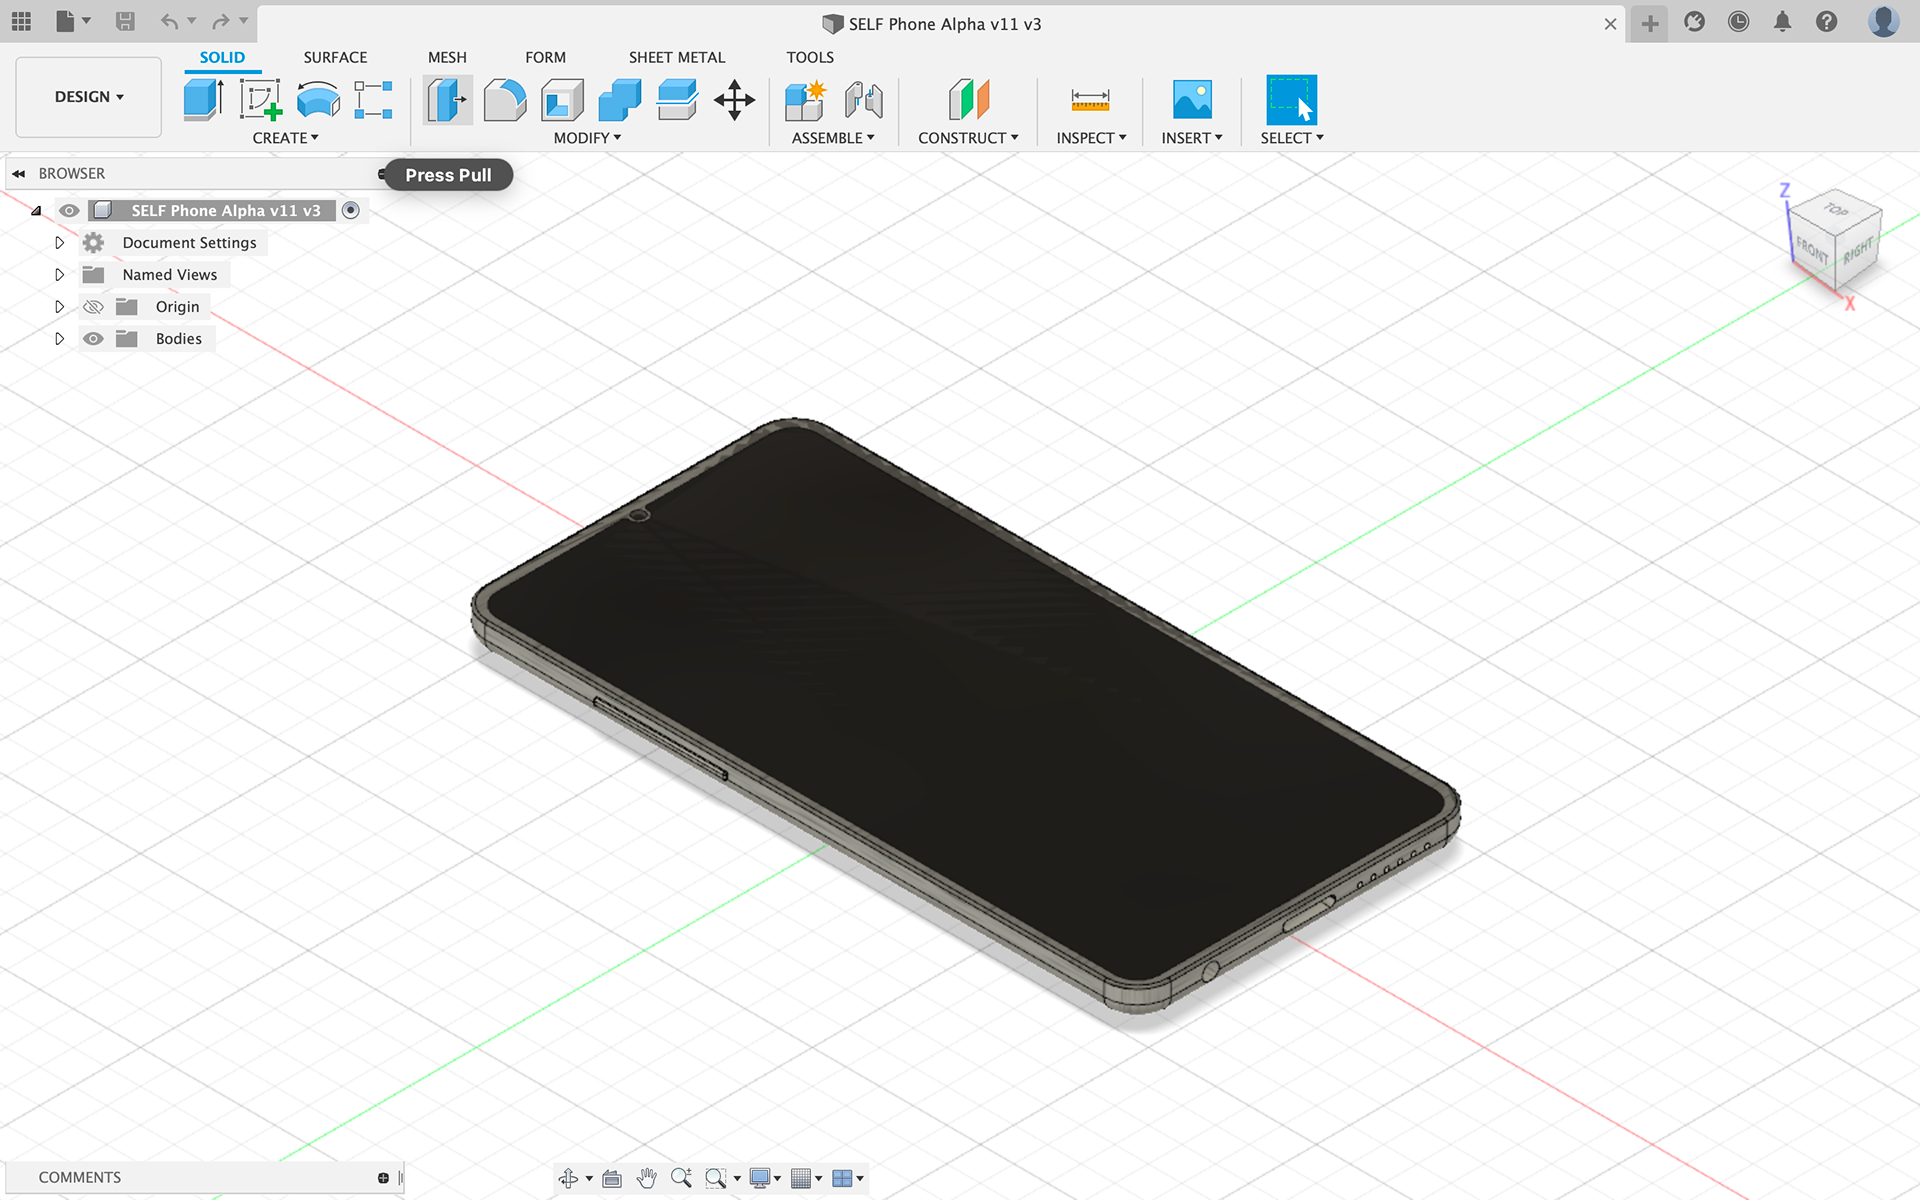This screenshot has width=1920, height=1200.
Task: Activate the Move/Copy tool
Action: 735,100
